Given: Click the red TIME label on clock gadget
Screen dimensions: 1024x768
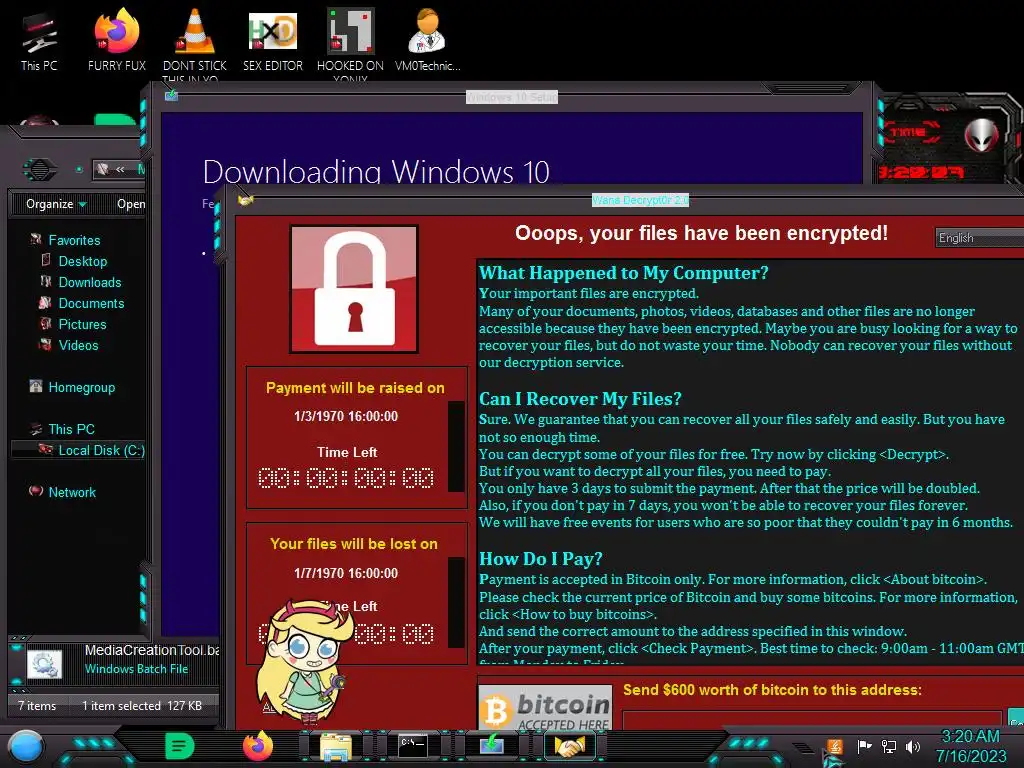Looking at the screenshot, I should [910, 132].
